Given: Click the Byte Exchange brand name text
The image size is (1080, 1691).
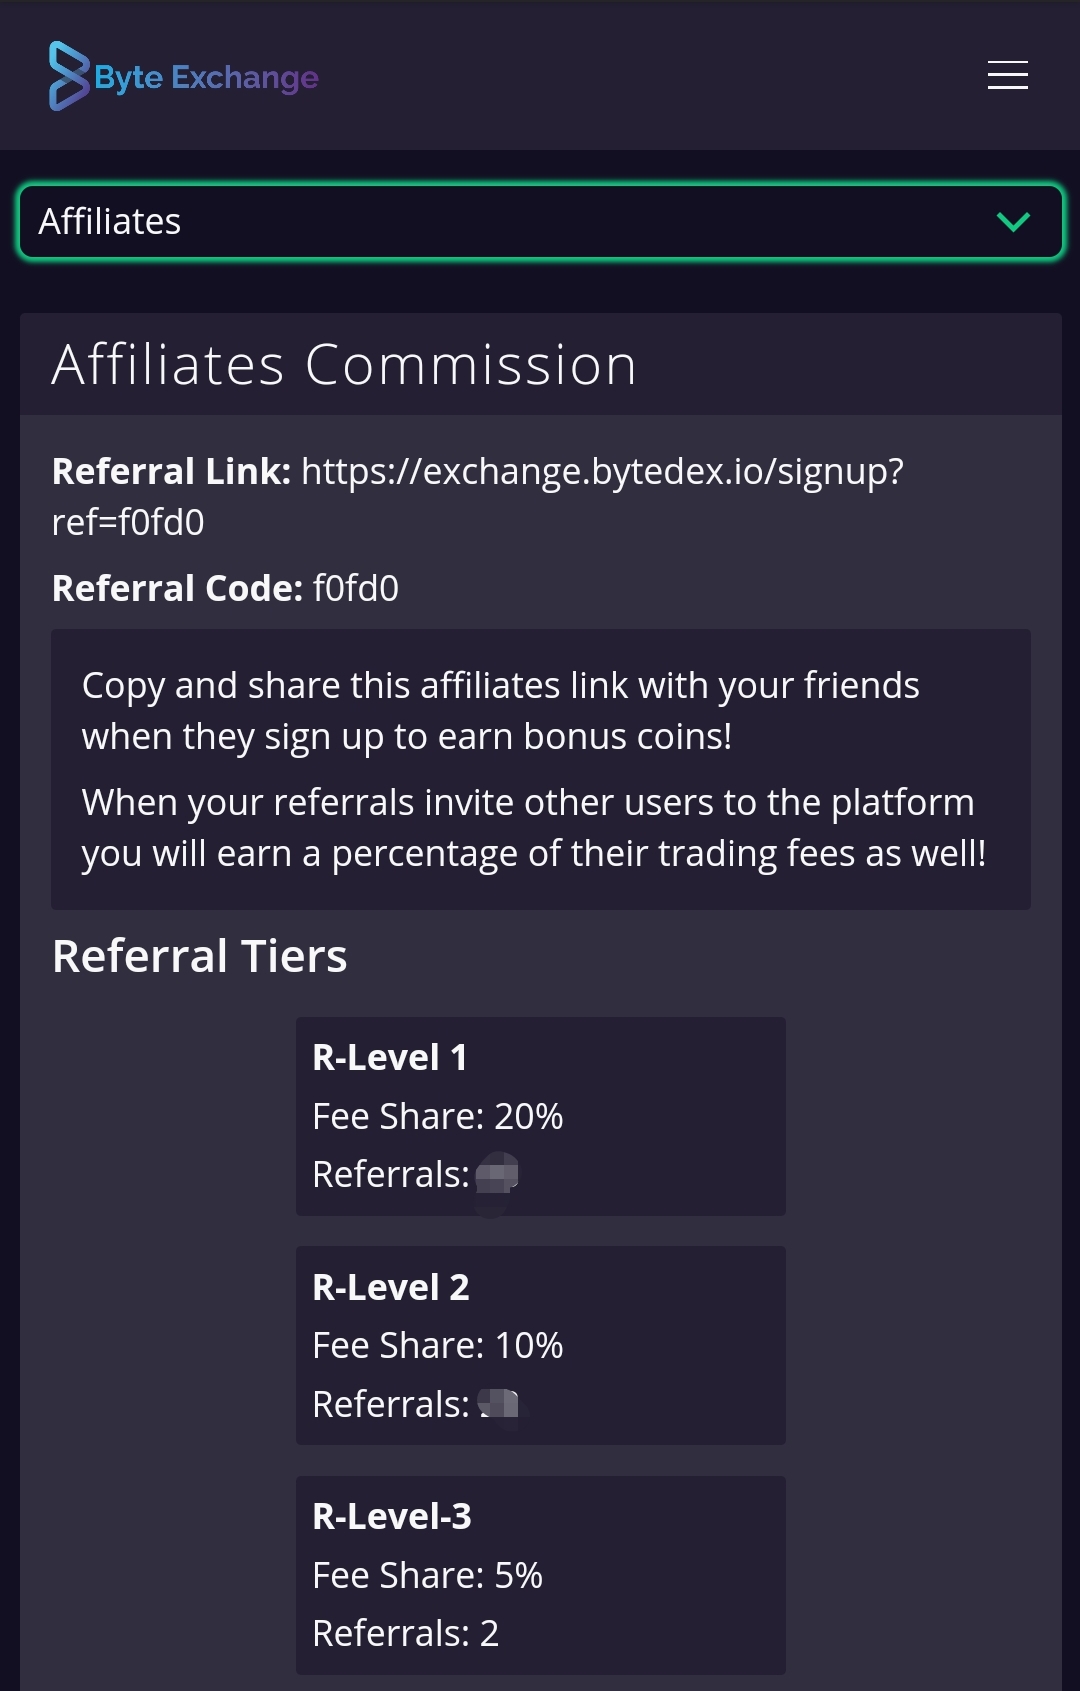Looking at the screenshot, I should click(x=206, y=77).
